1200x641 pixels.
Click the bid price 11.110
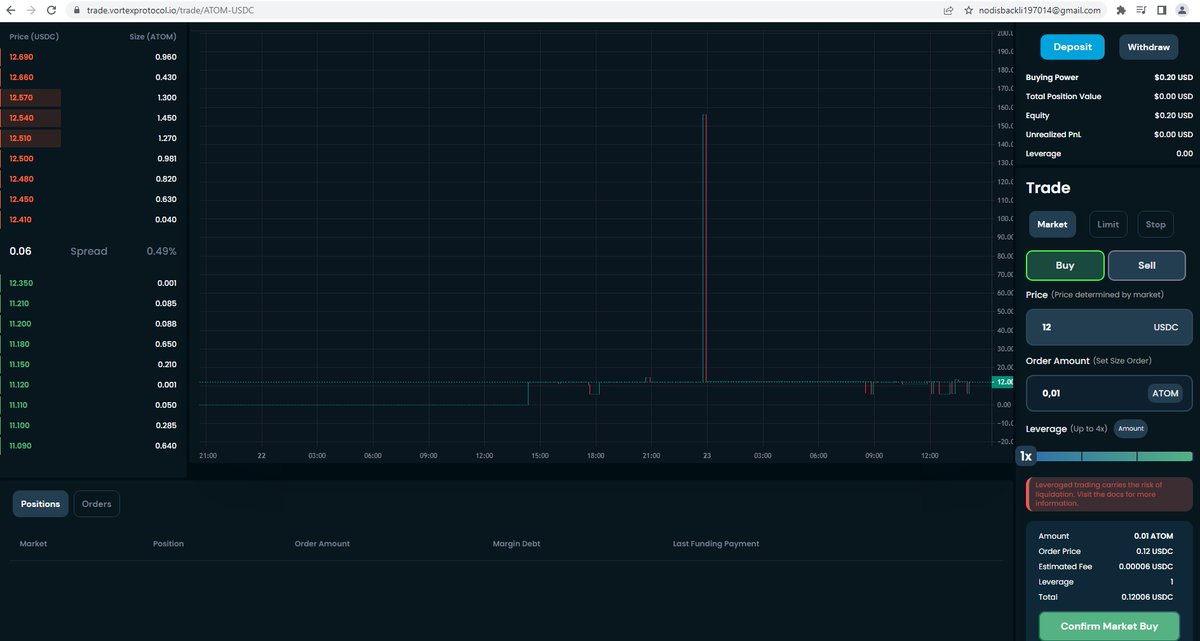coord(20,405)
